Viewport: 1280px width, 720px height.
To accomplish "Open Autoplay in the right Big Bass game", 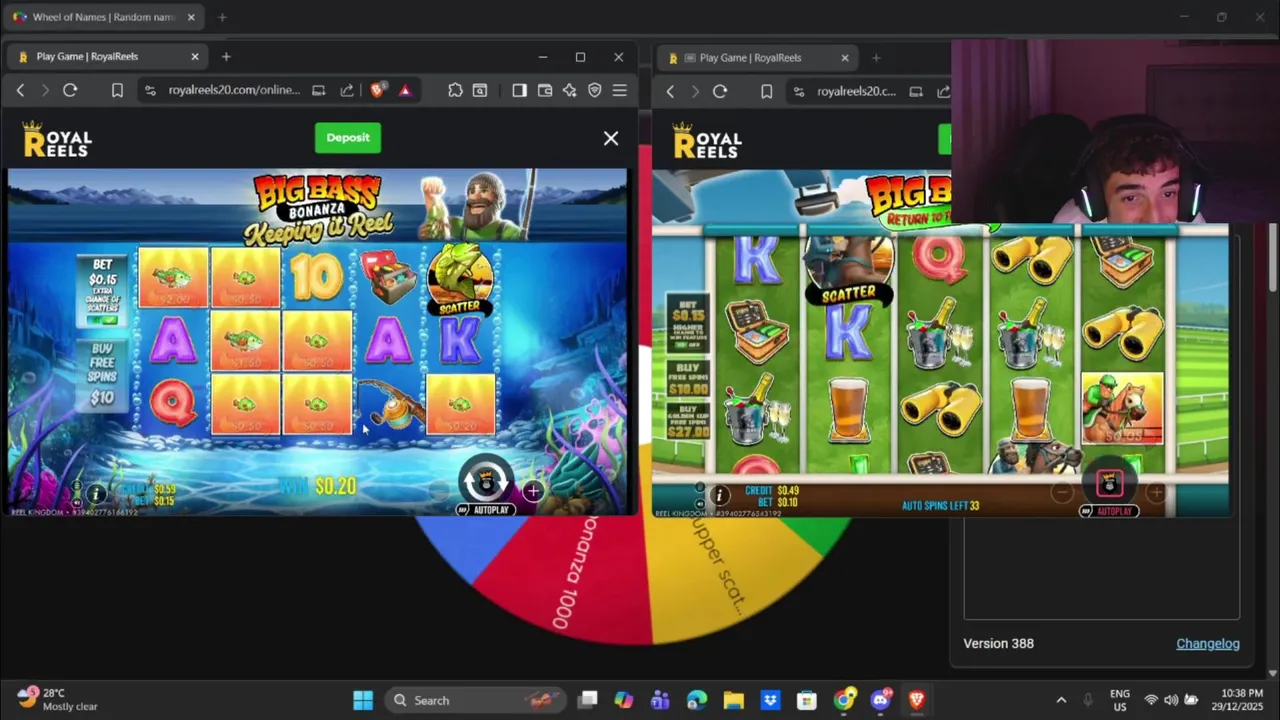I will click(1109, 511).
